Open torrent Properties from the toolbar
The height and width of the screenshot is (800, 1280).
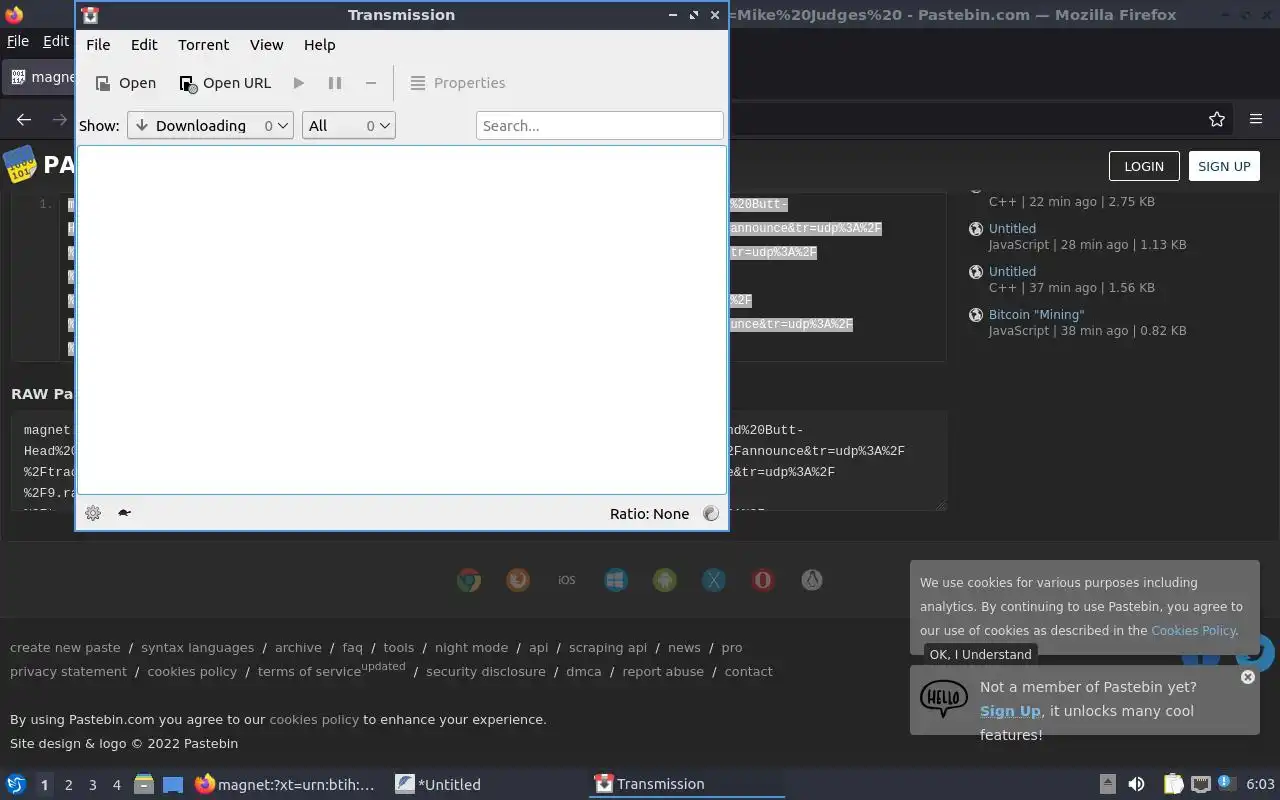458,83
